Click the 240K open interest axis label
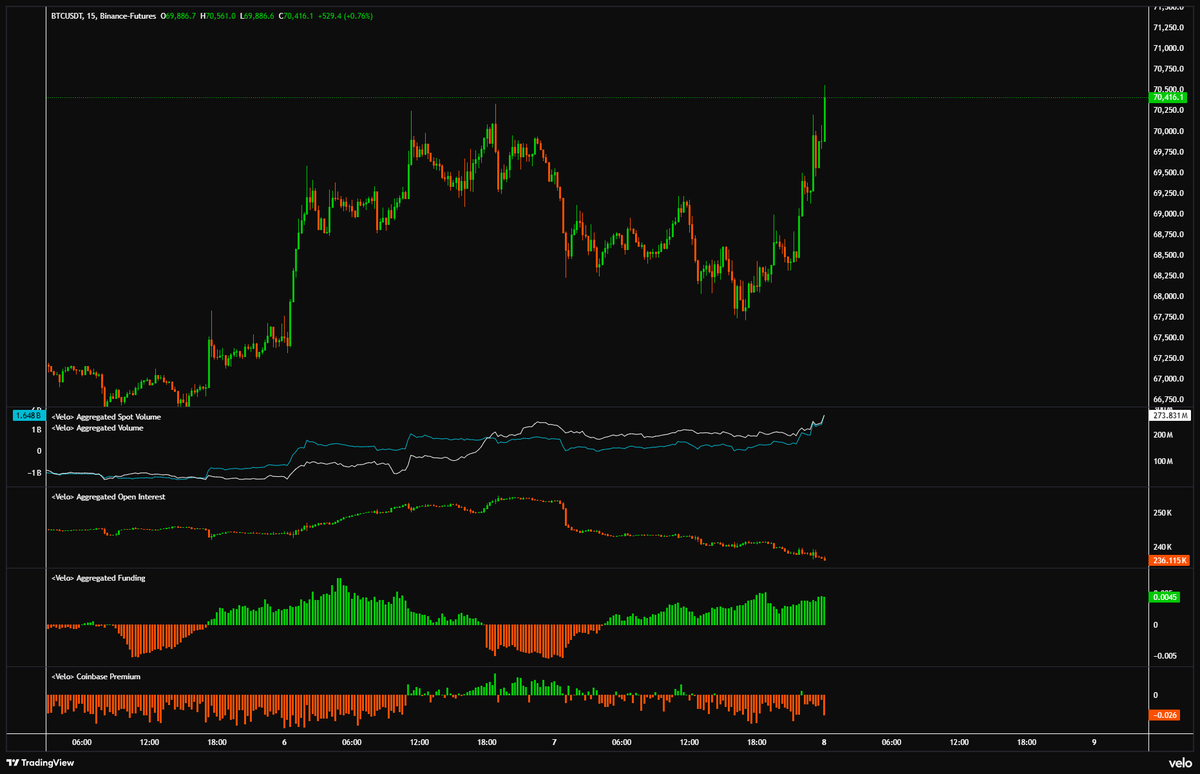This screenshot has width=1200, height=774. click(x=1162, y=547)
